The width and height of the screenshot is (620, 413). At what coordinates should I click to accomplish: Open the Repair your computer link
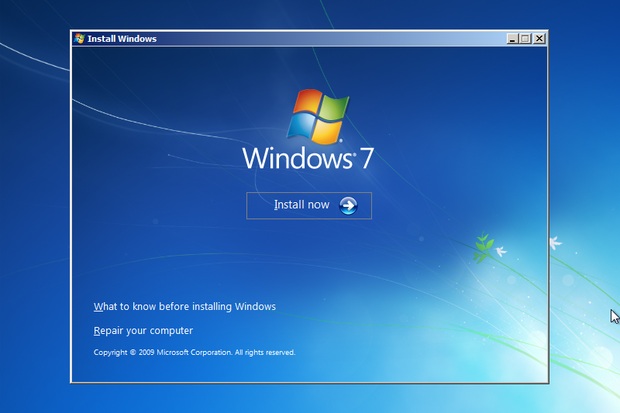click(x=143, y=331)
